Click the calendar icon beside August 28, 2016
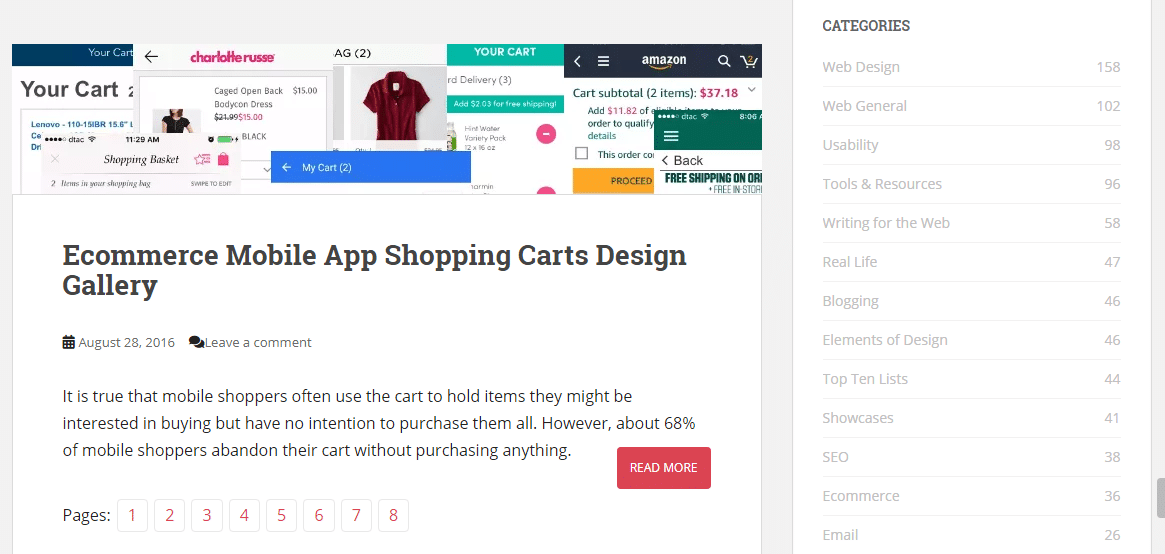Viewport: 1165px width, 554px height. point(69,342)
